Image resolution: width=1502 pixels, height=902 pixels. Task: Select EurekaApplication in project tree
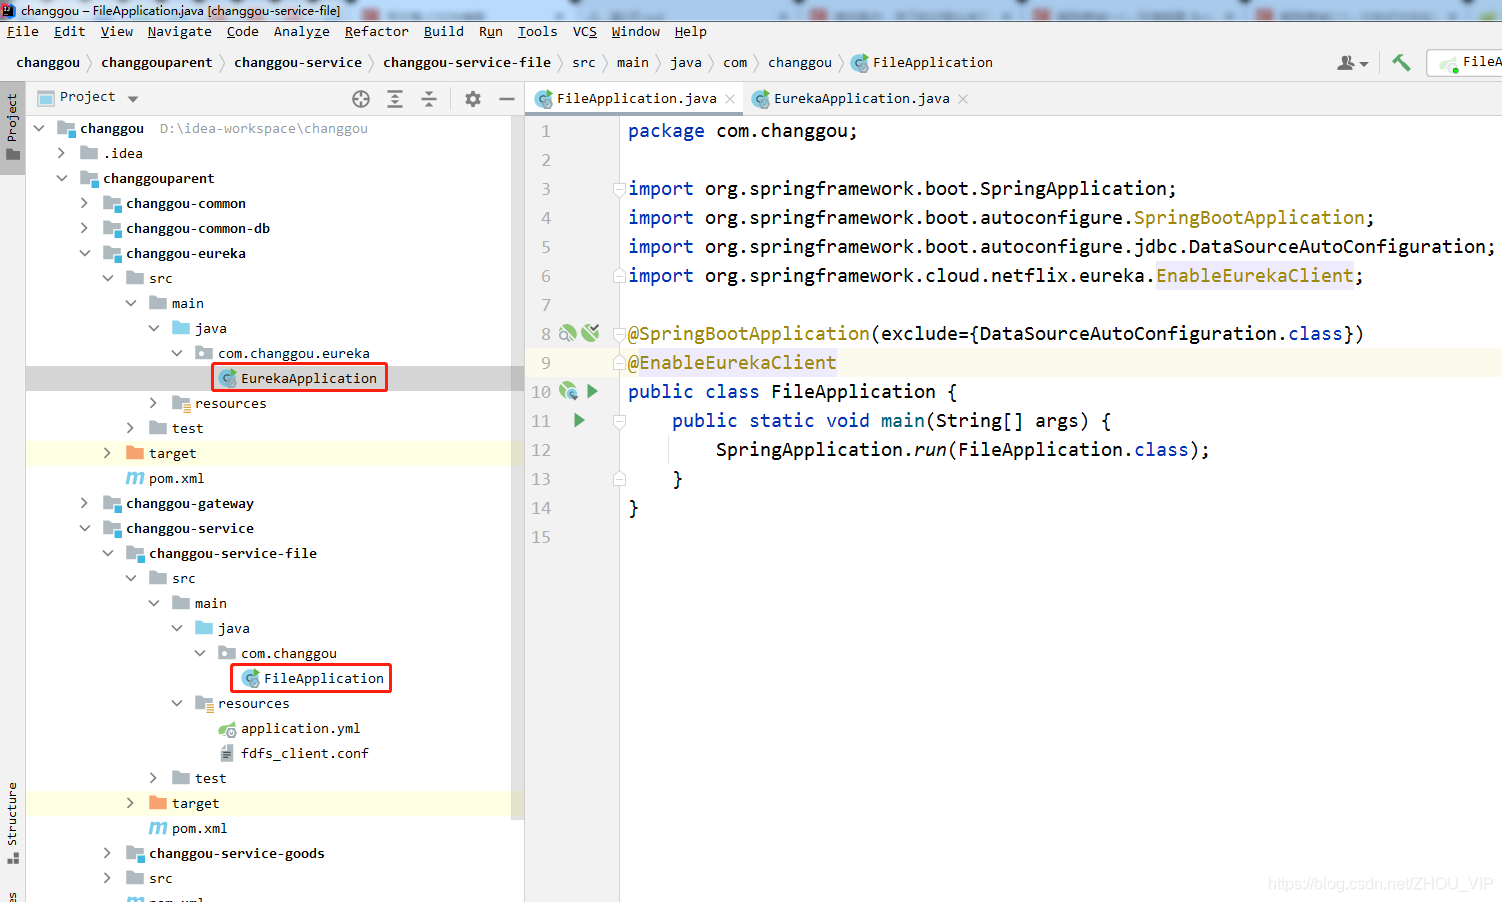point(309,378)
